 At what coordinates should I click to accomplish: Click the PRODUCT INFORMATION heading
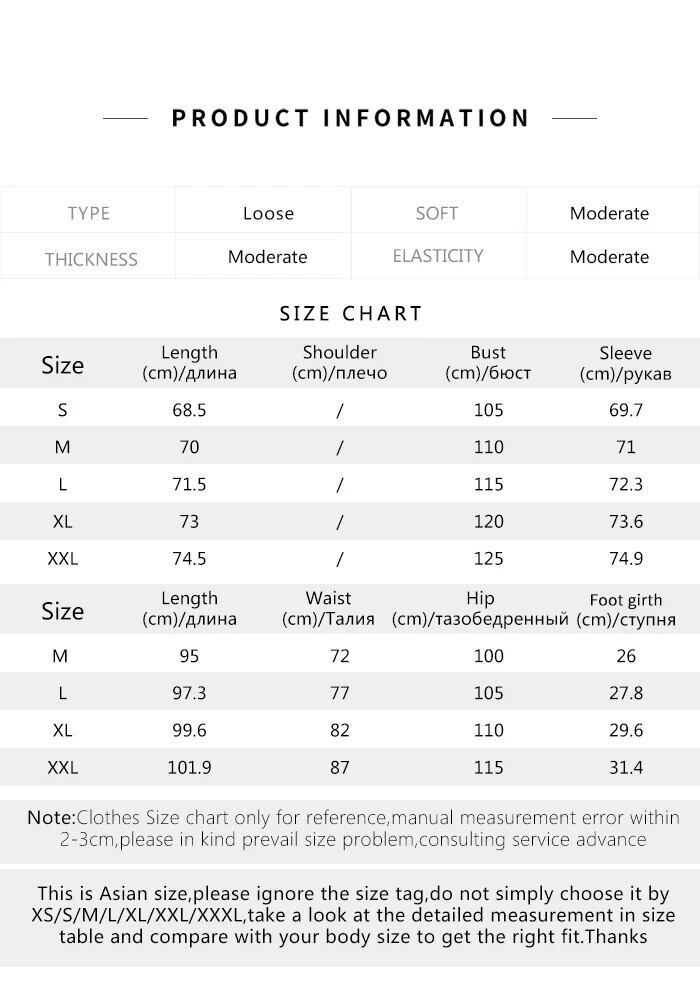350,118
